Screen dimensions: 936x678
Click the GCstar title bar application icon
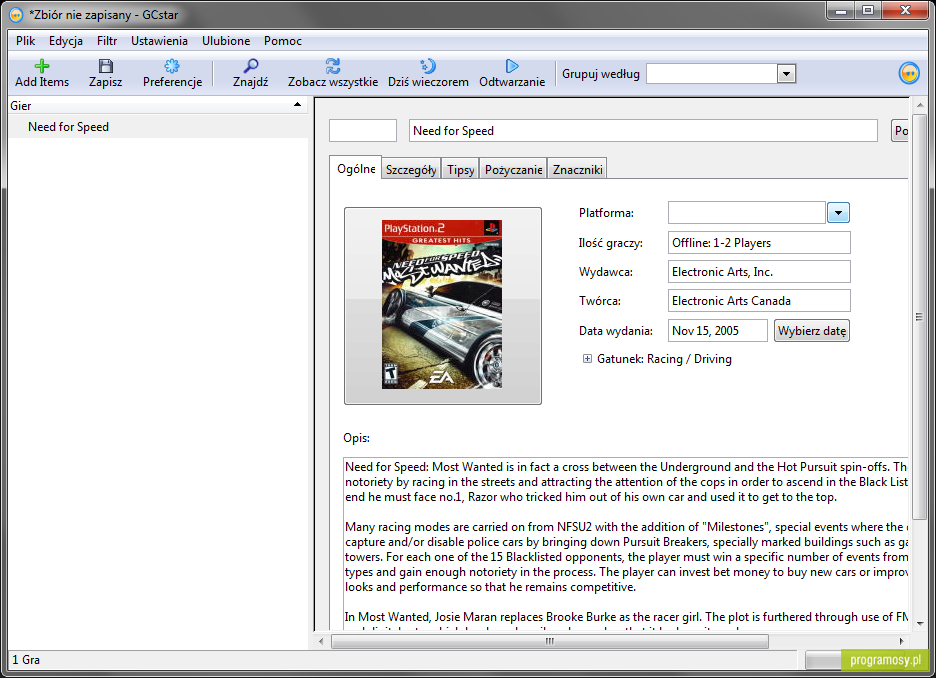click(17, 15)
